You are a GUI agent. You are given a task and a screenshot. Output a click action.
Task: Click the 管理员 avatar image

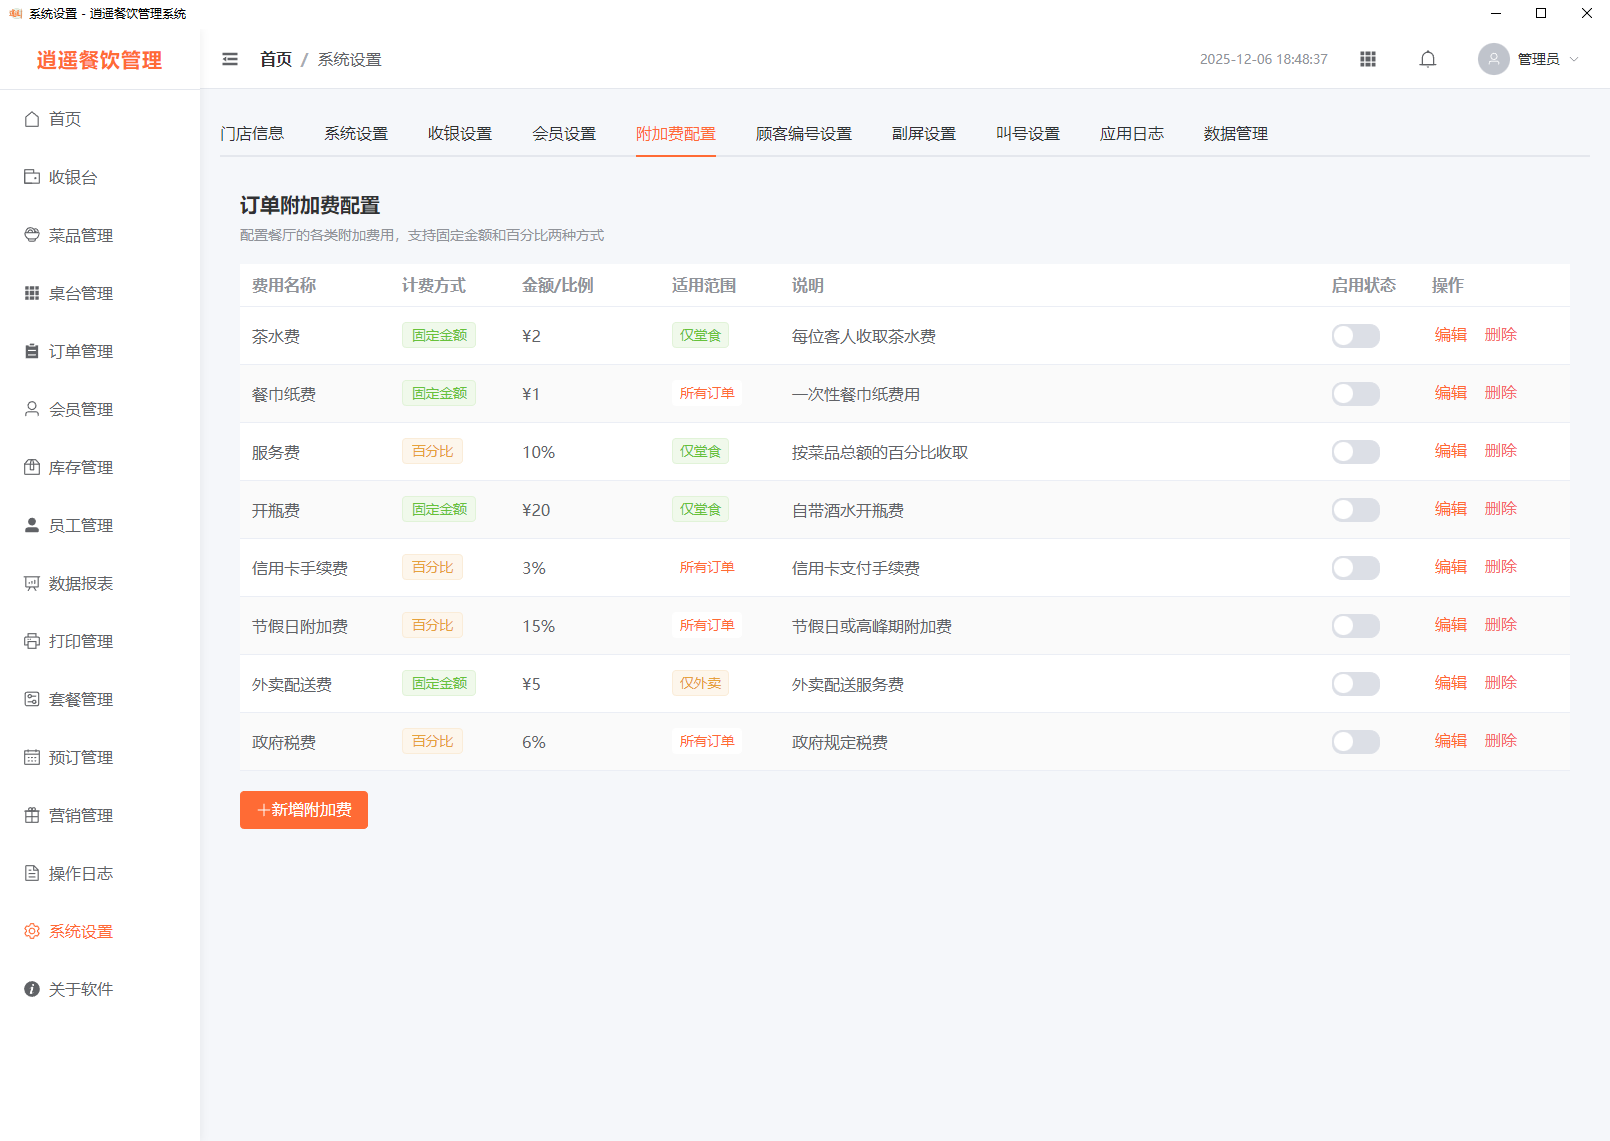(1493, 59)
